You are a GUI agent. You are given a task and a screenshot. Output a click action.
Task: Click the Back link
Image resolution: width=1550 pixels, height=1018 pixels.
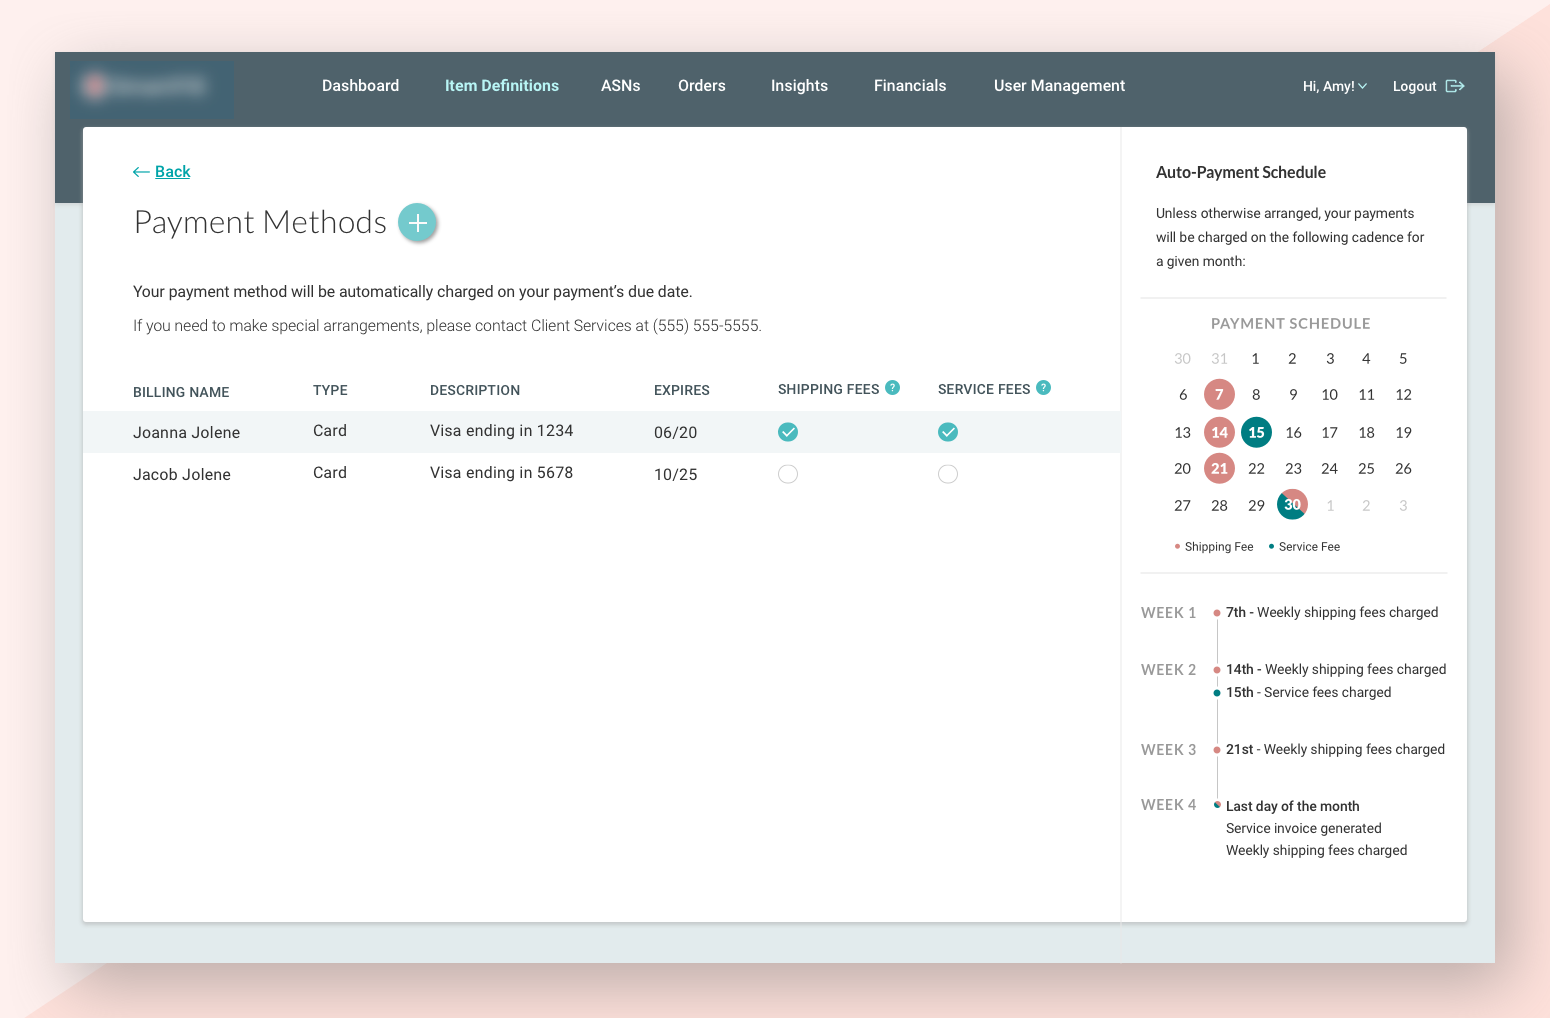pos(172,172)
